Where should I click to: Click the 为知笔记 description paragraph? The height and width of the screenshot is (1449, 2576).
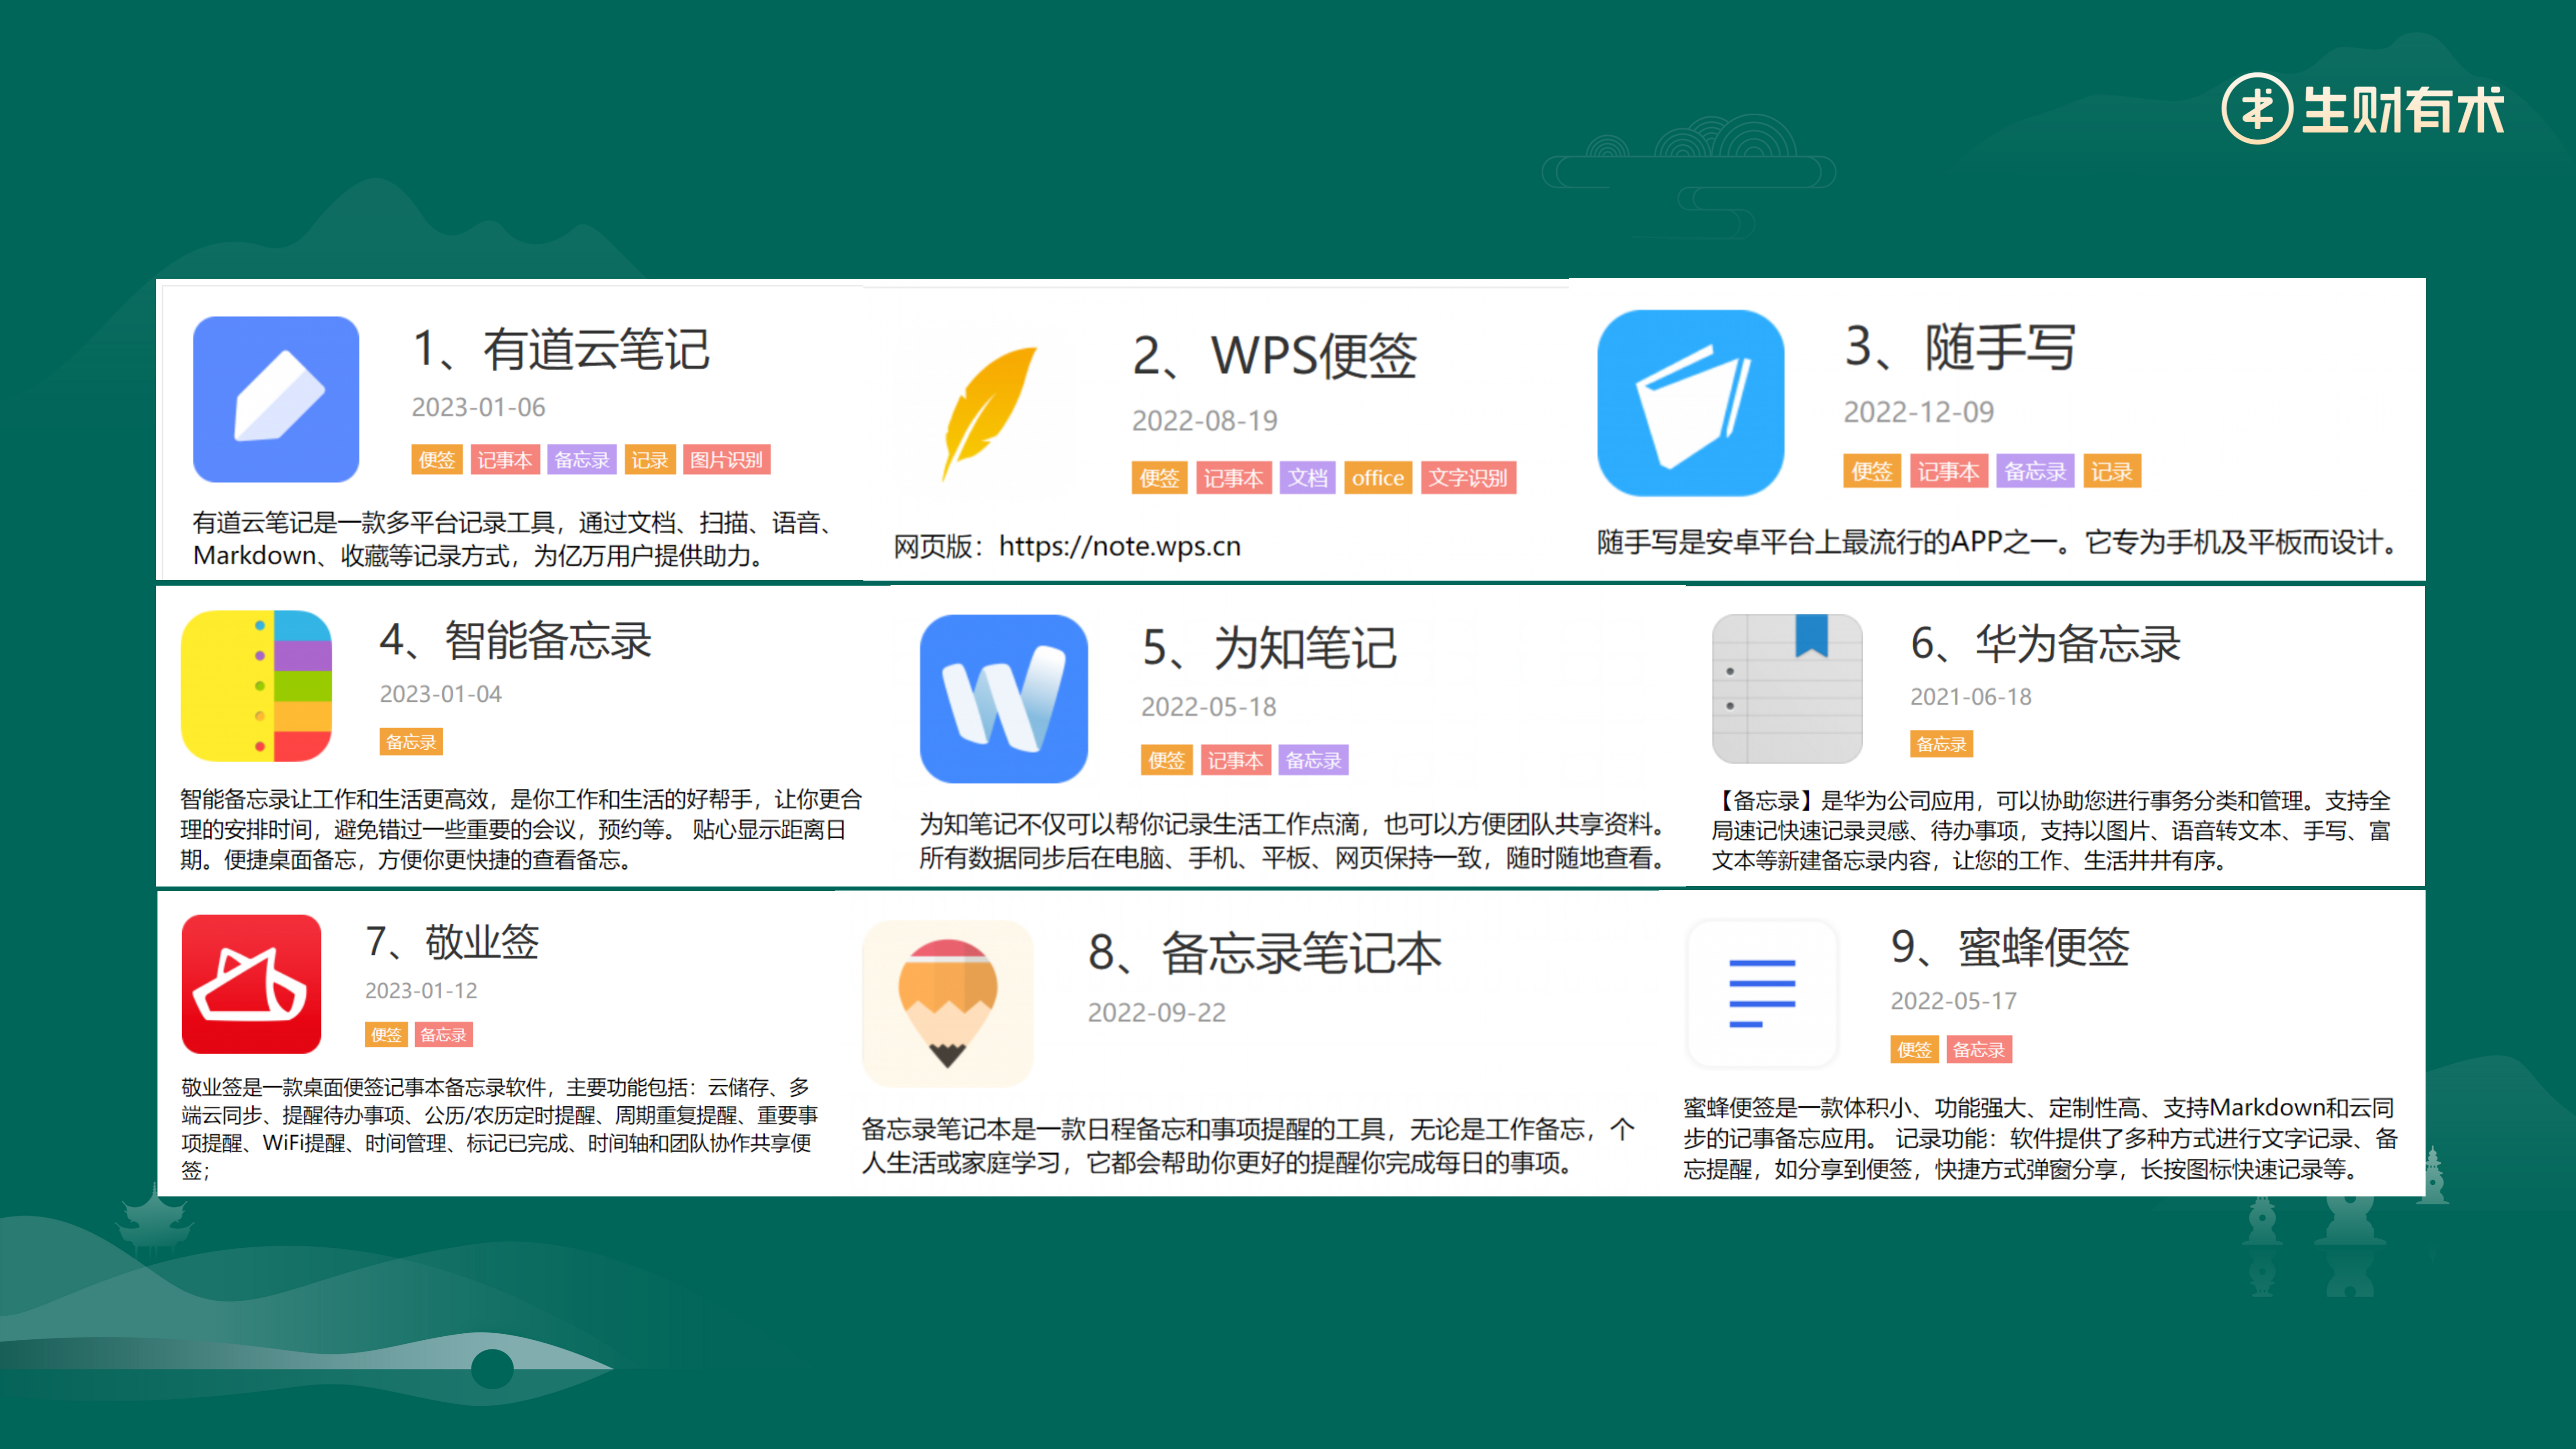coord(1293,841)
